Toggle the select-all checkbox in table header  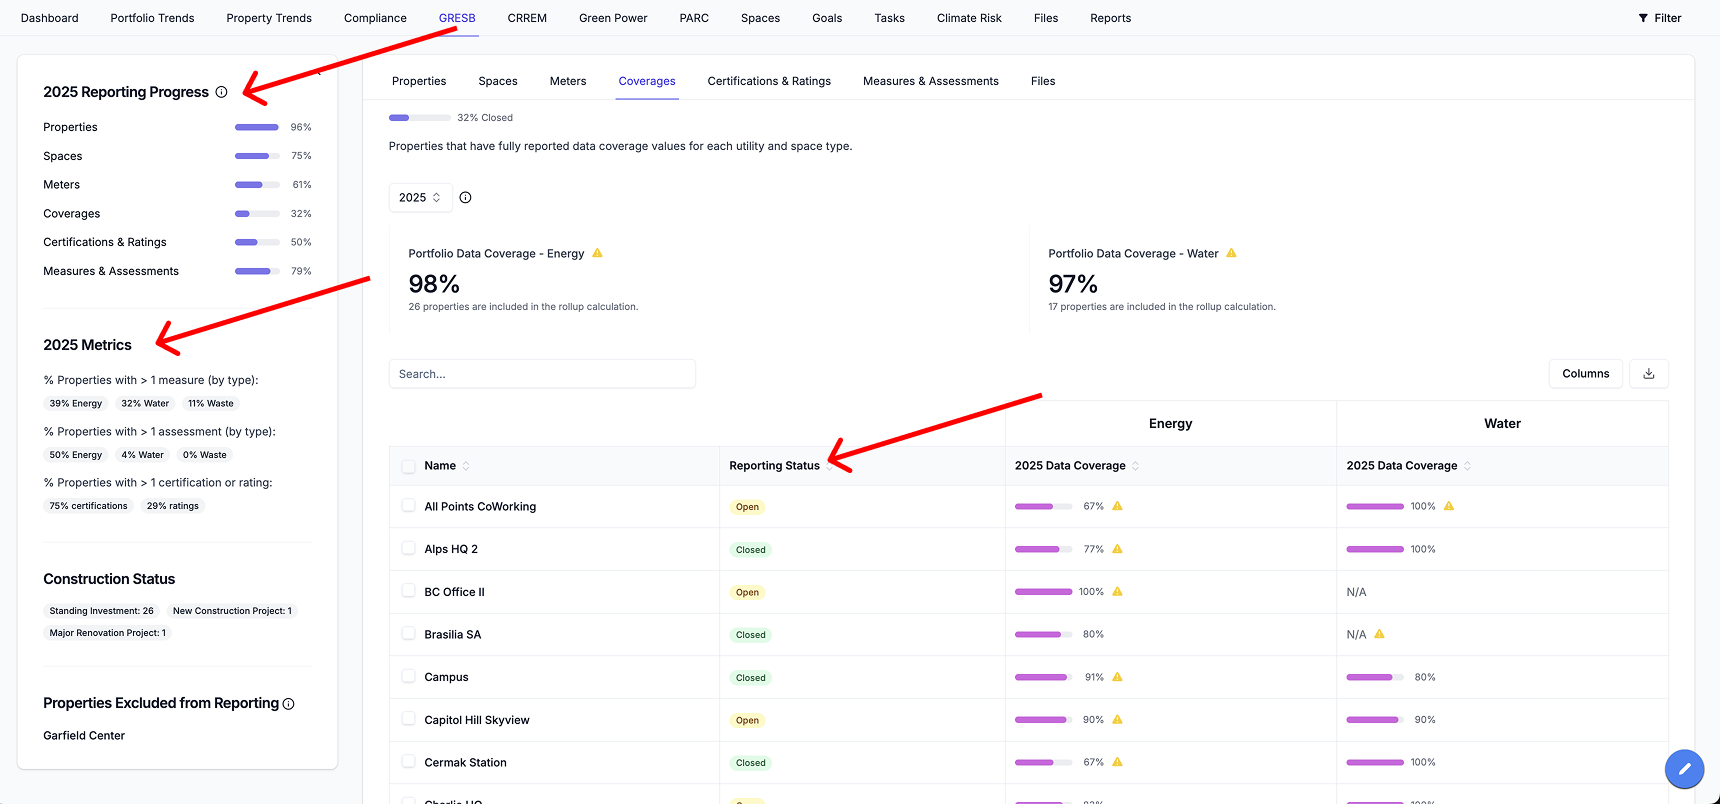point(408,466)
